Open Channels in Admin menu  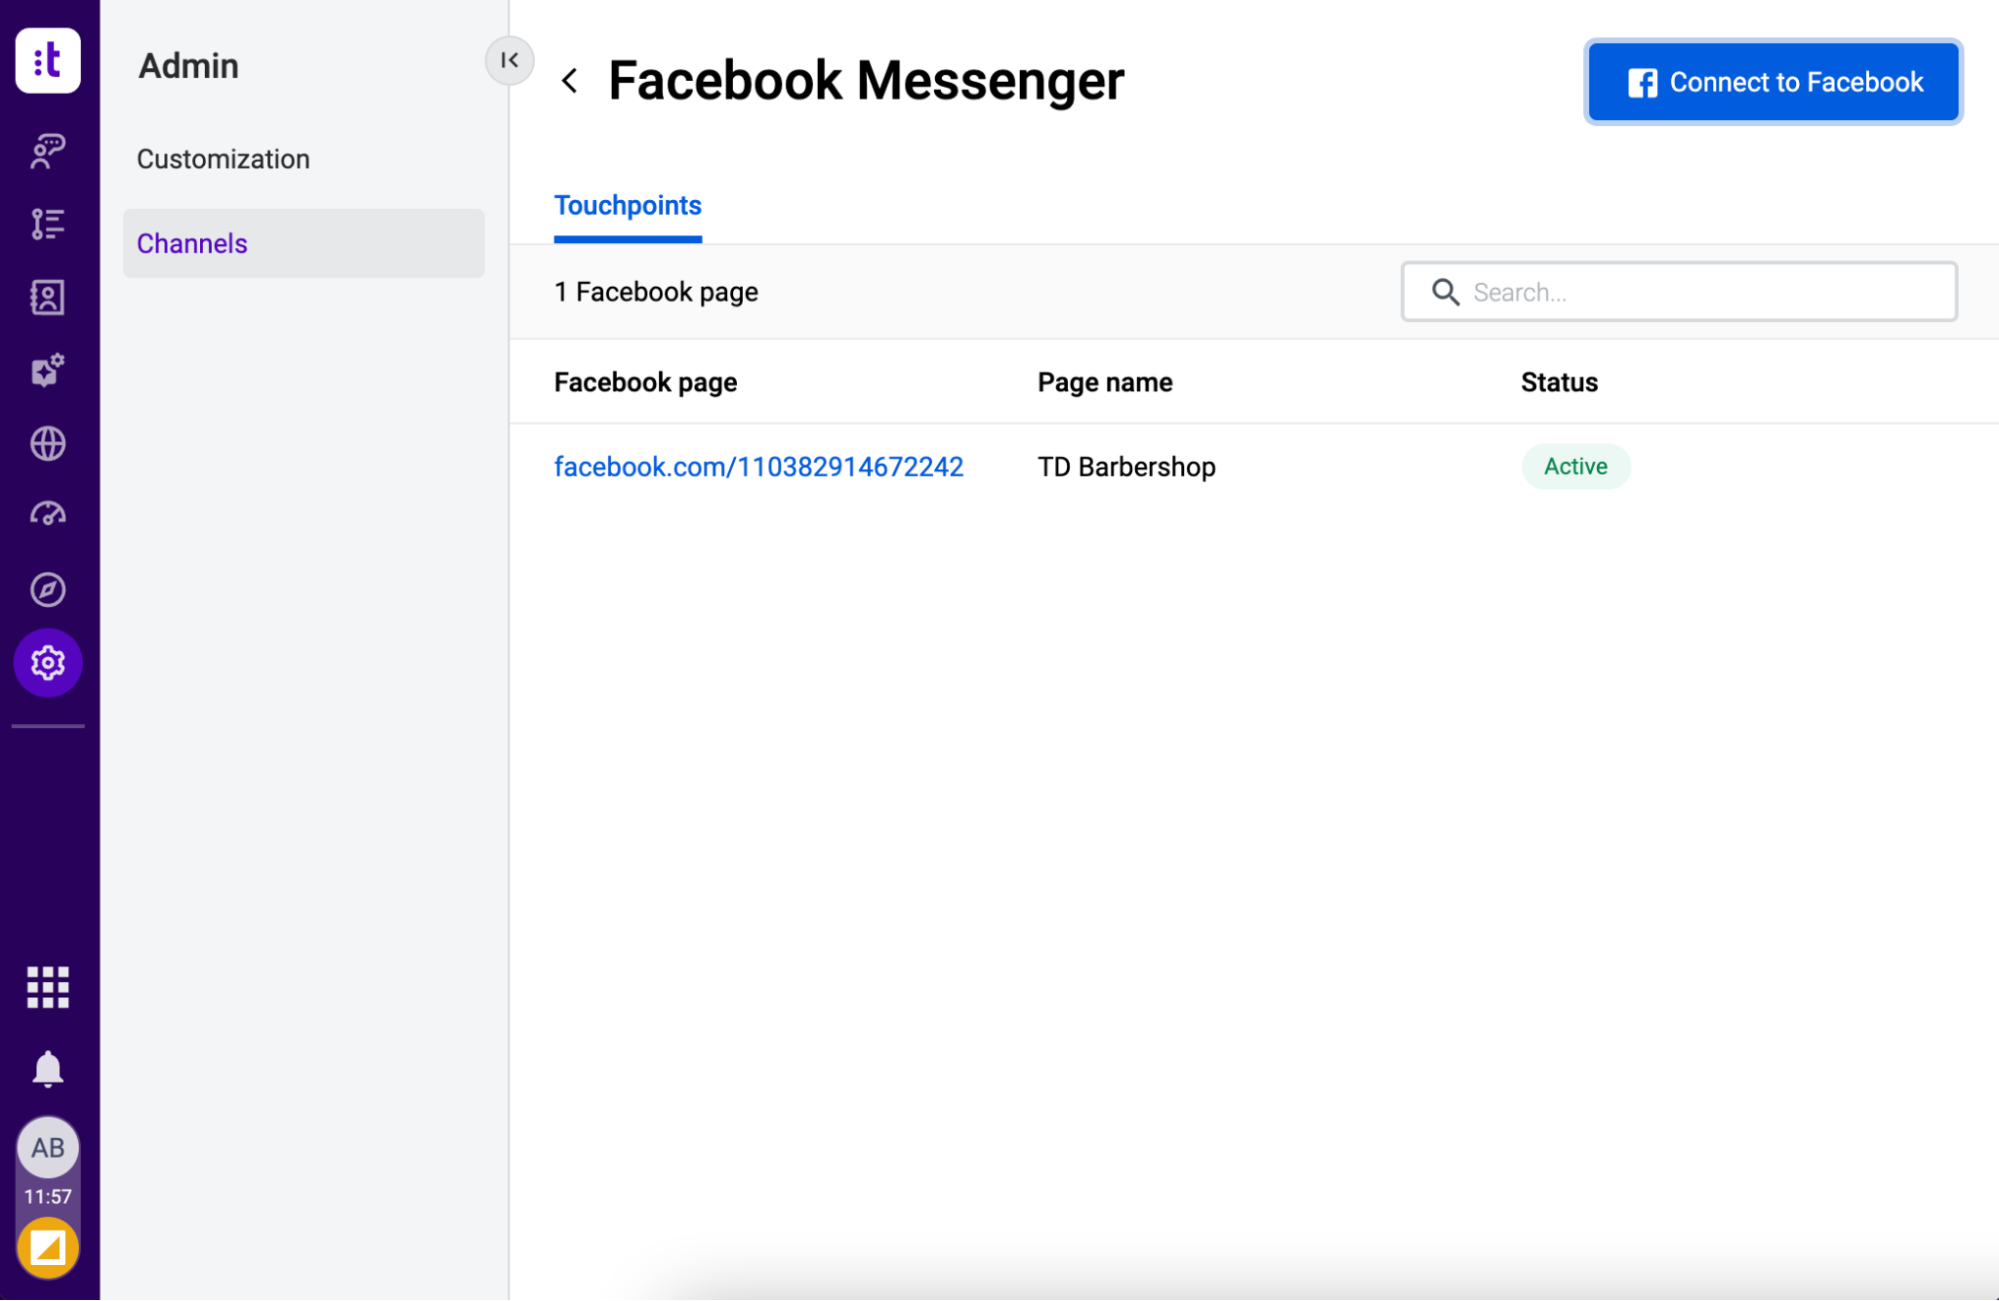pos(303,243)
